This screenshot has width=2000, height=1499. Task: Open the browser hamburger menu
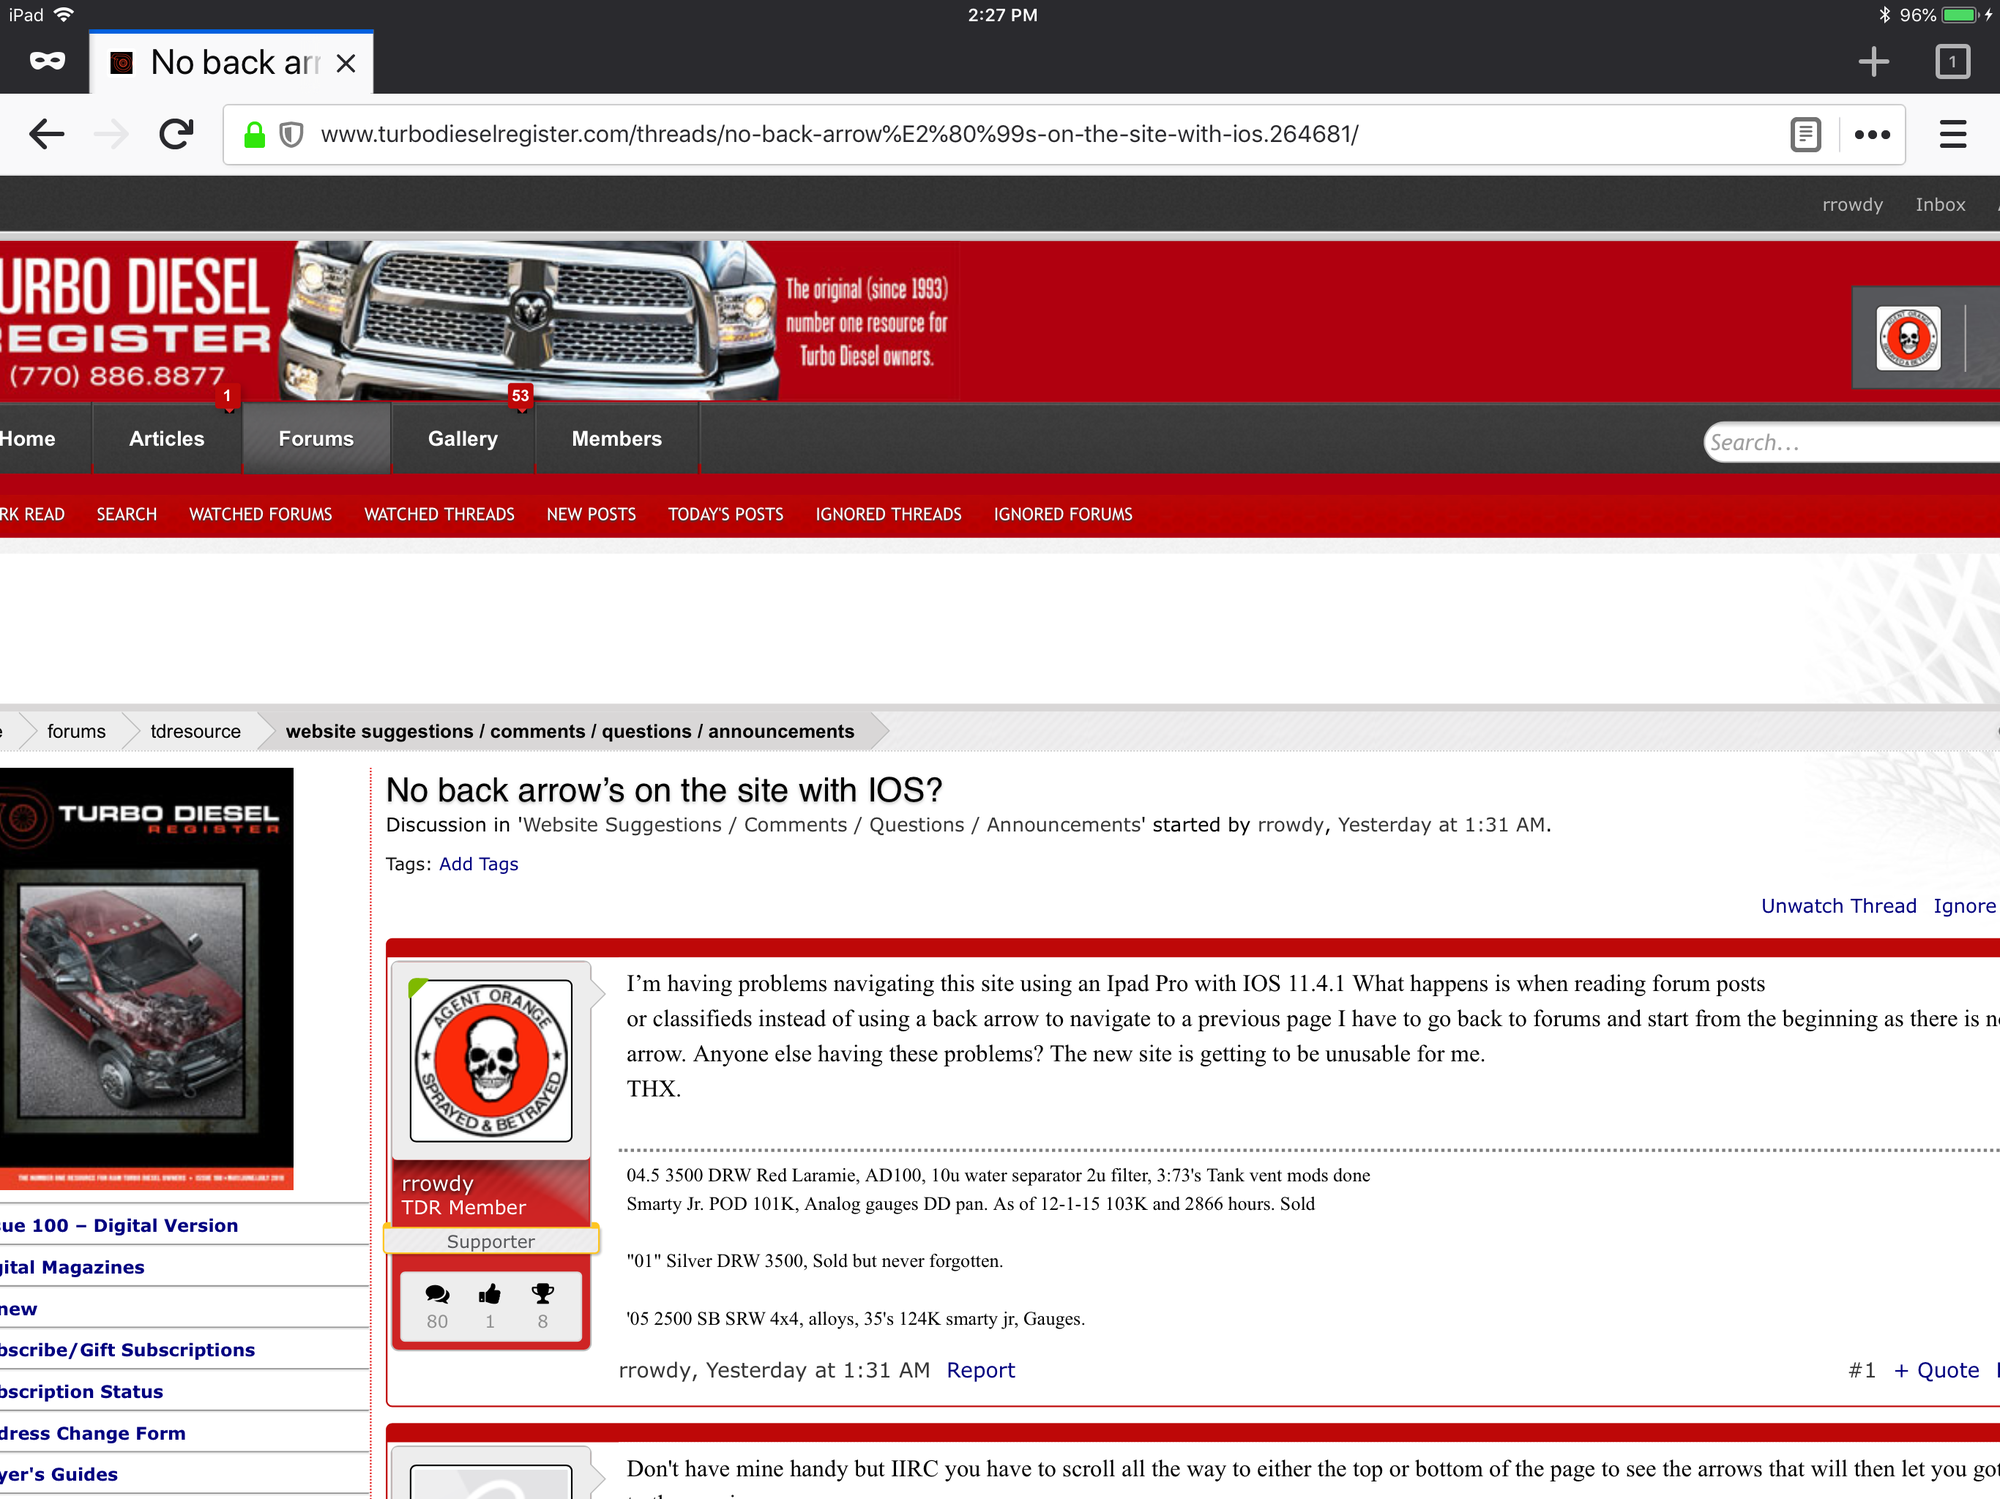click(x=1953, y=134)
